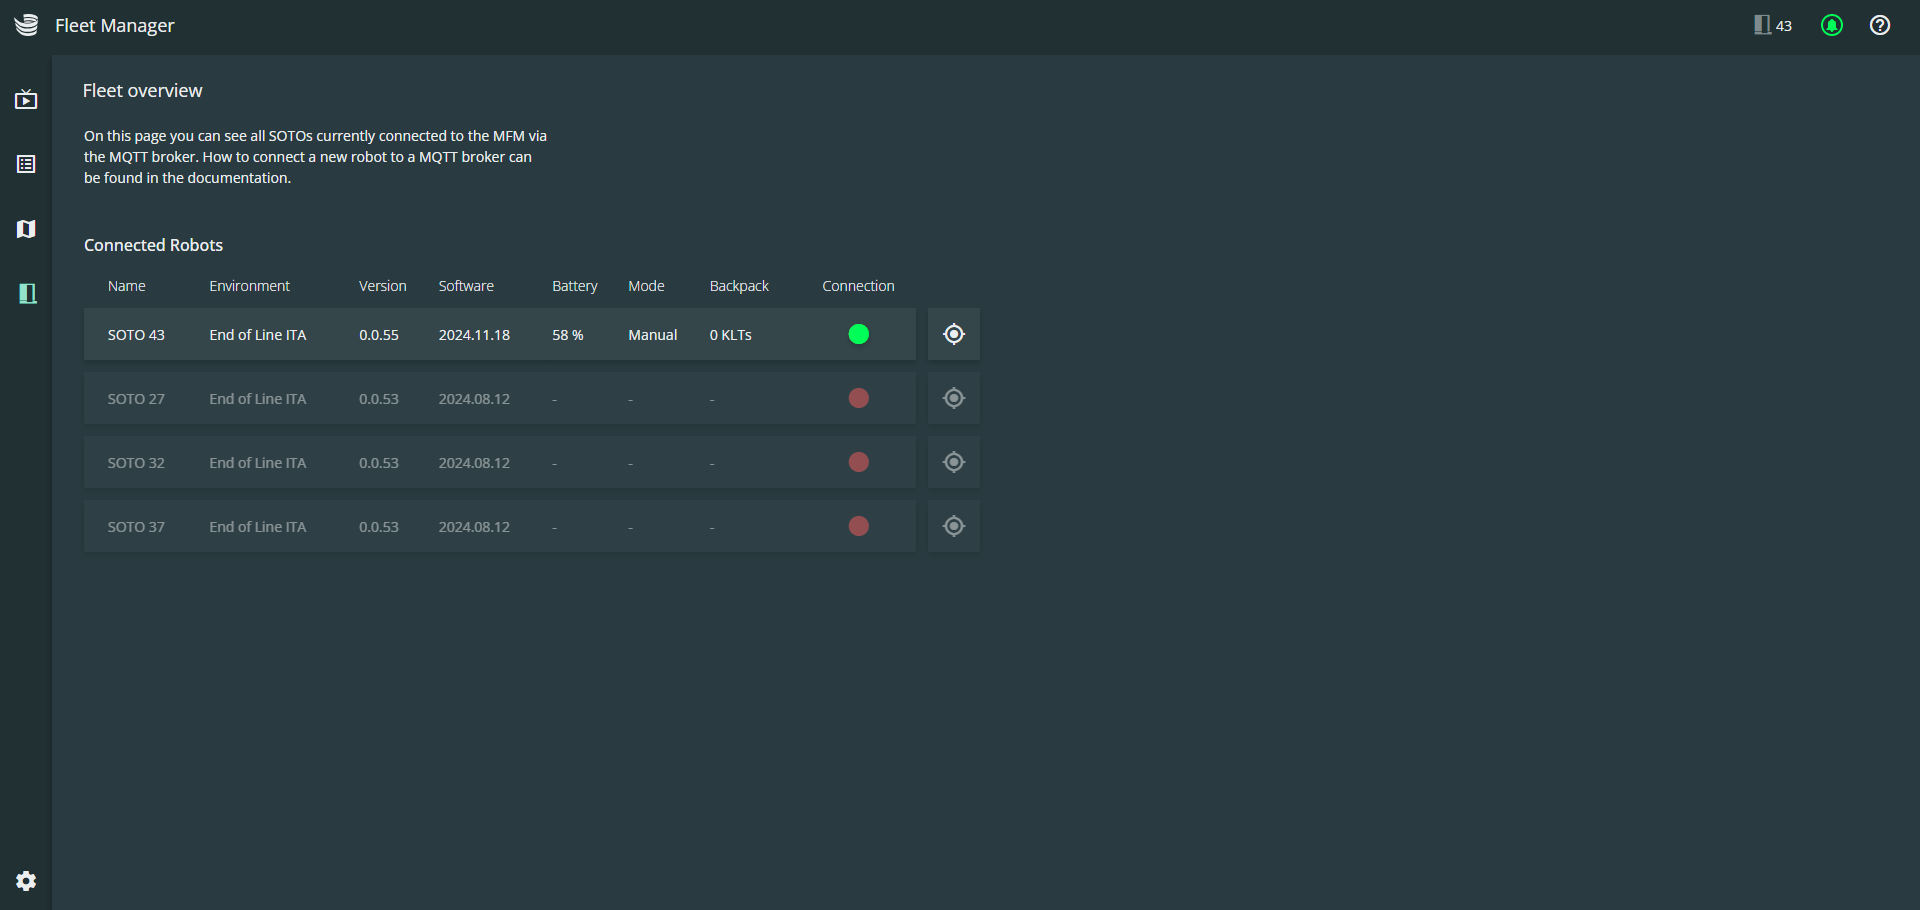This screenshot has height=910, width=1920.
Task: Open the list view sidebar icon
Action: [x=26, y=164]
